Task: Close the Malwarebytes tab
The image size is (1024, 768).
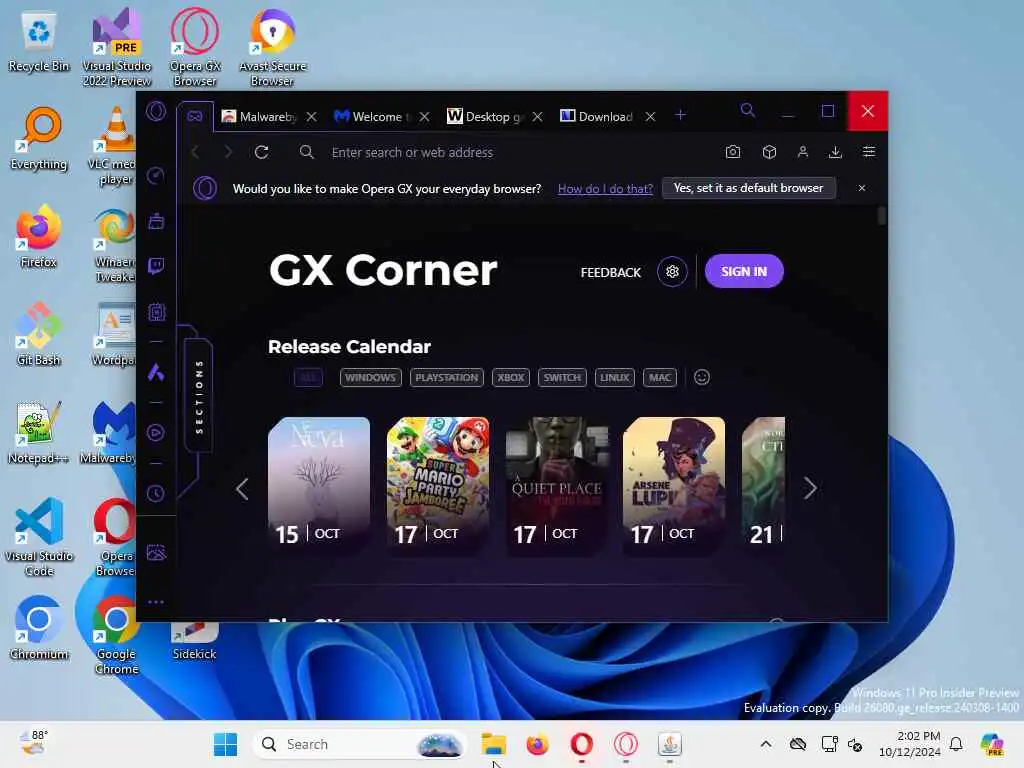Action: point(312,116)
